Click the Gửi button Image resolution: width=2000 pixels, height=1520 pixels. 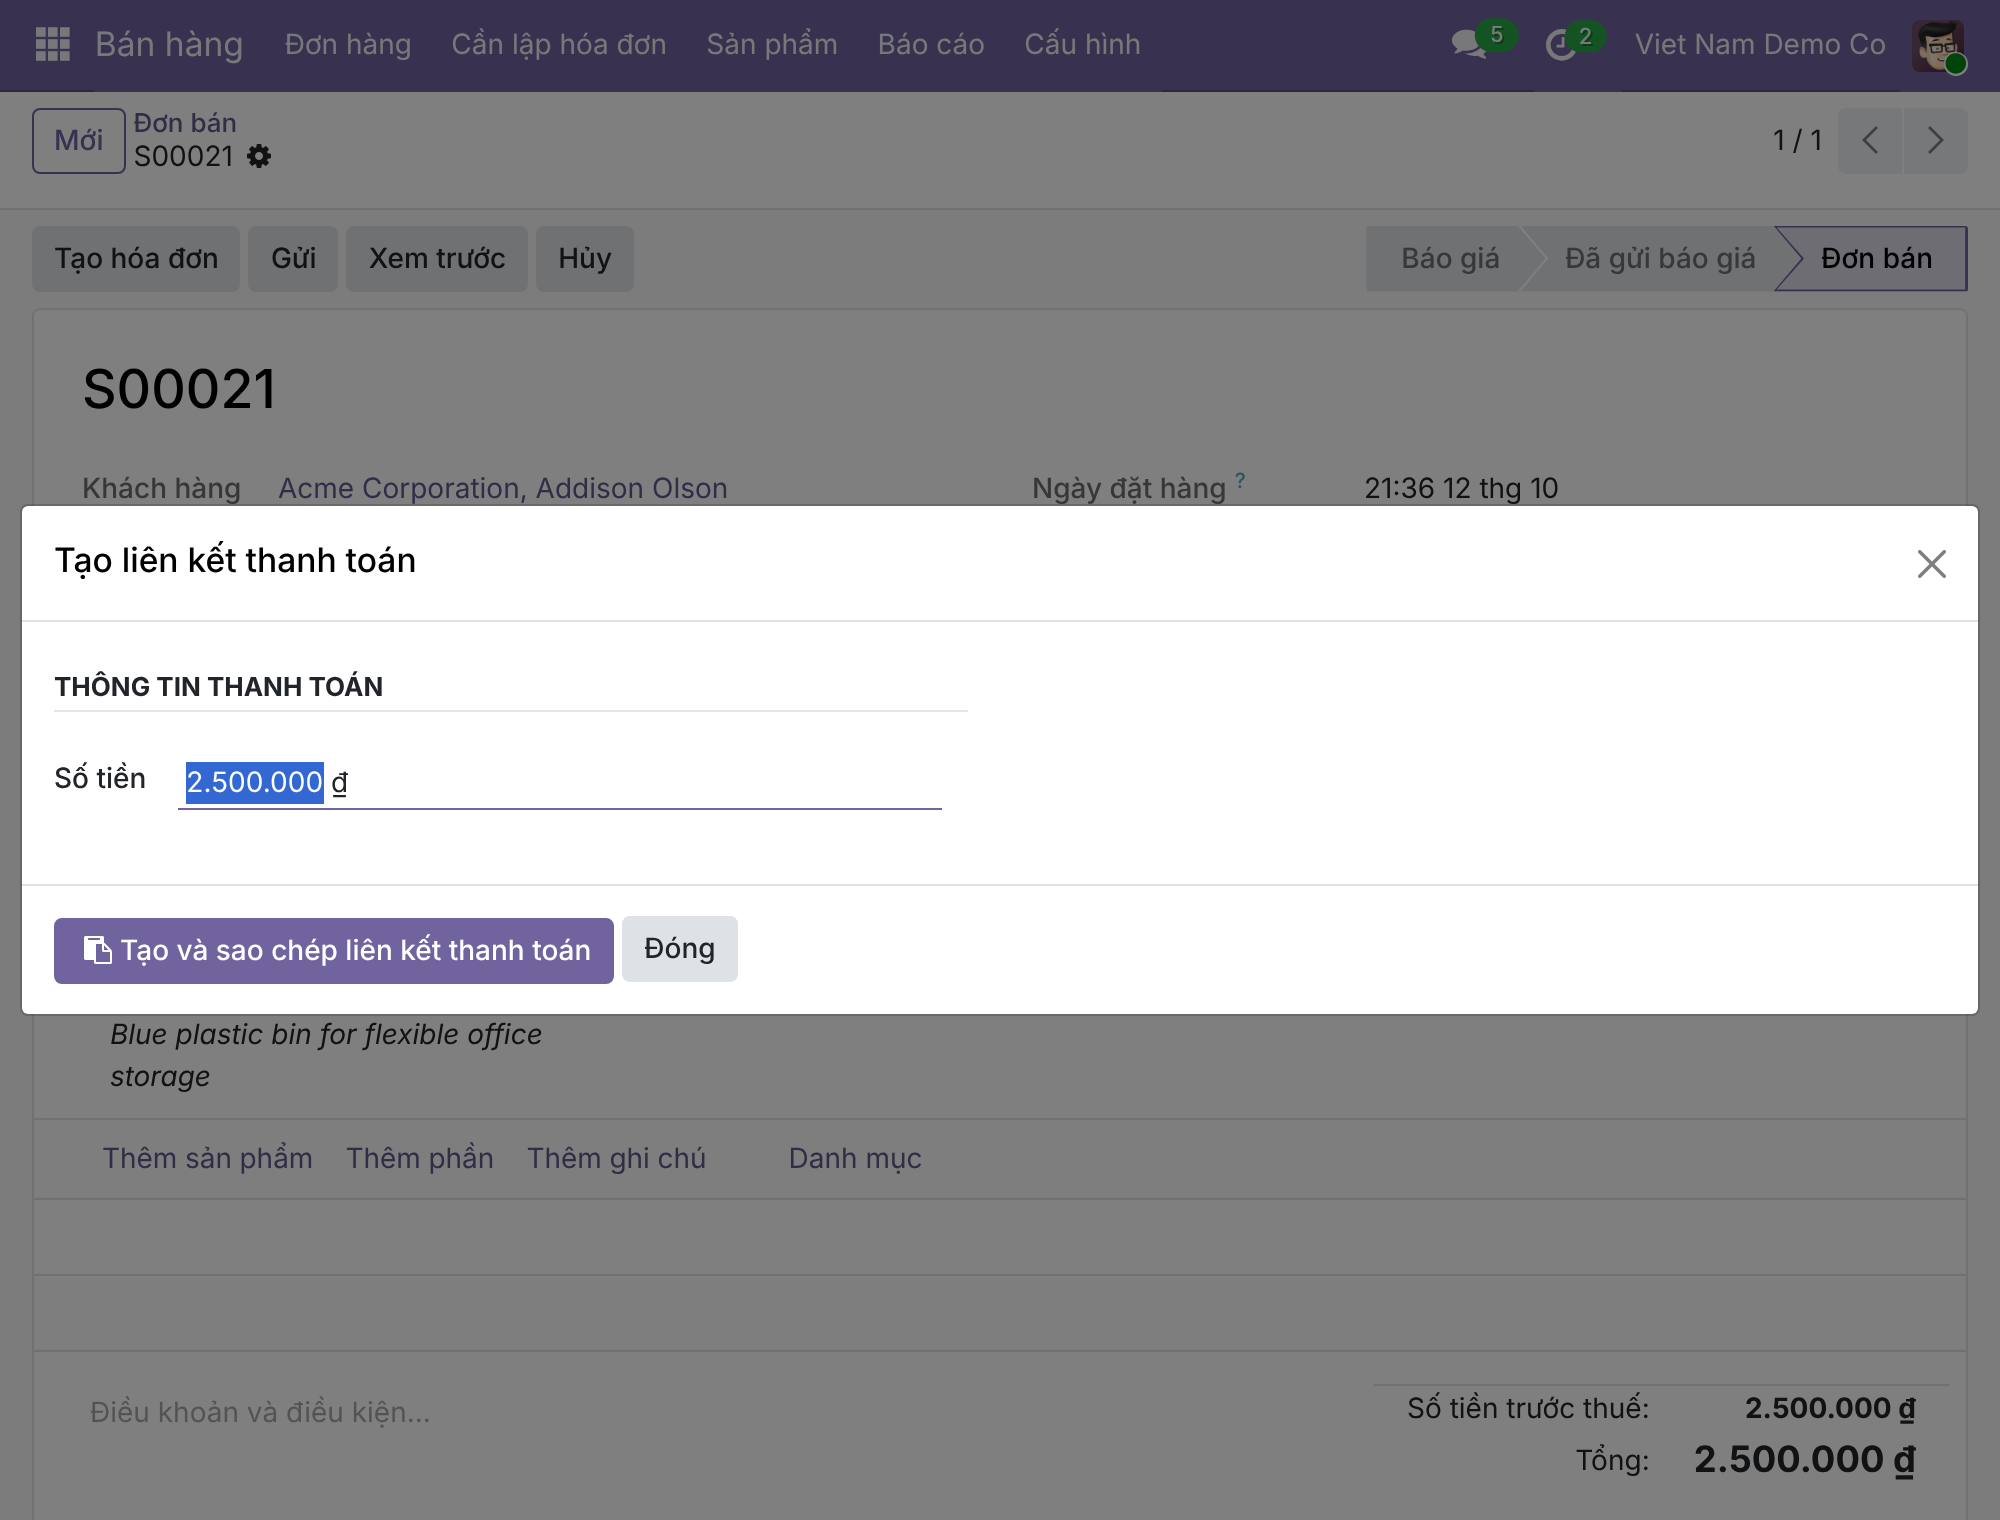[x=293, y=258]
